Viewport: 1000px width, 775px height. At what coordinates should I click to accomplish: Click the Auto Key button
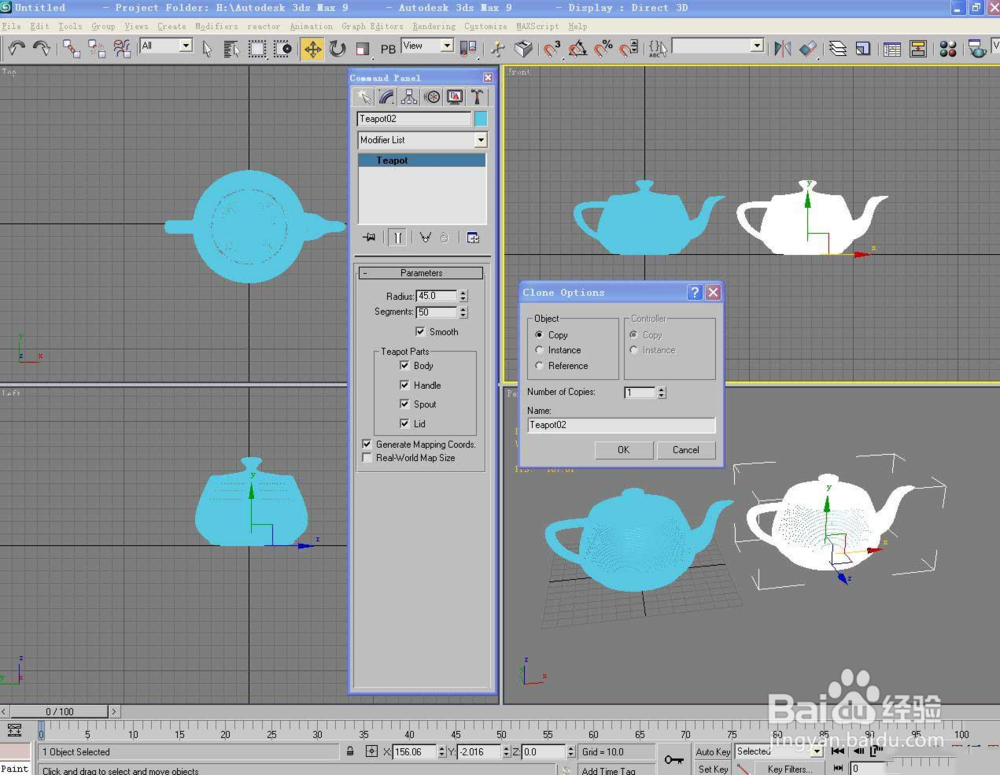point(712,752)
